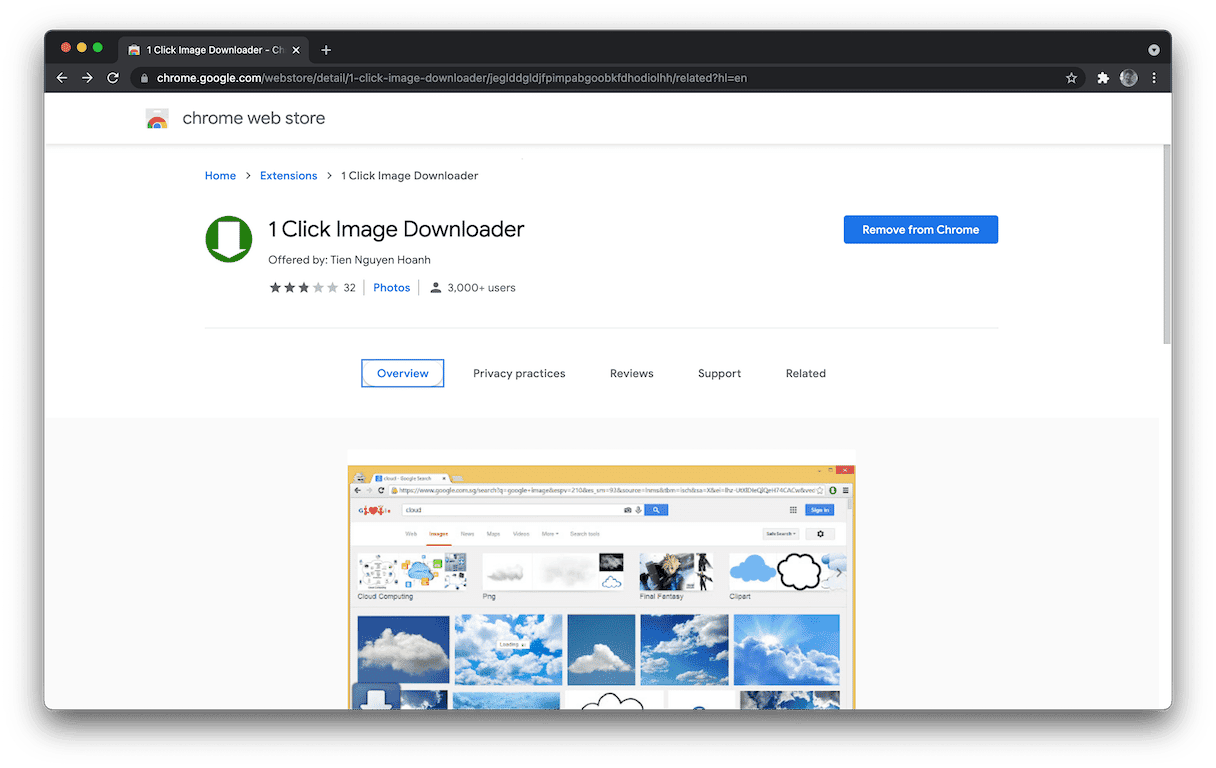Reload the current page
Viewport: 1216px width, 768px height.
pyautogui.click(x=113, y=78)
